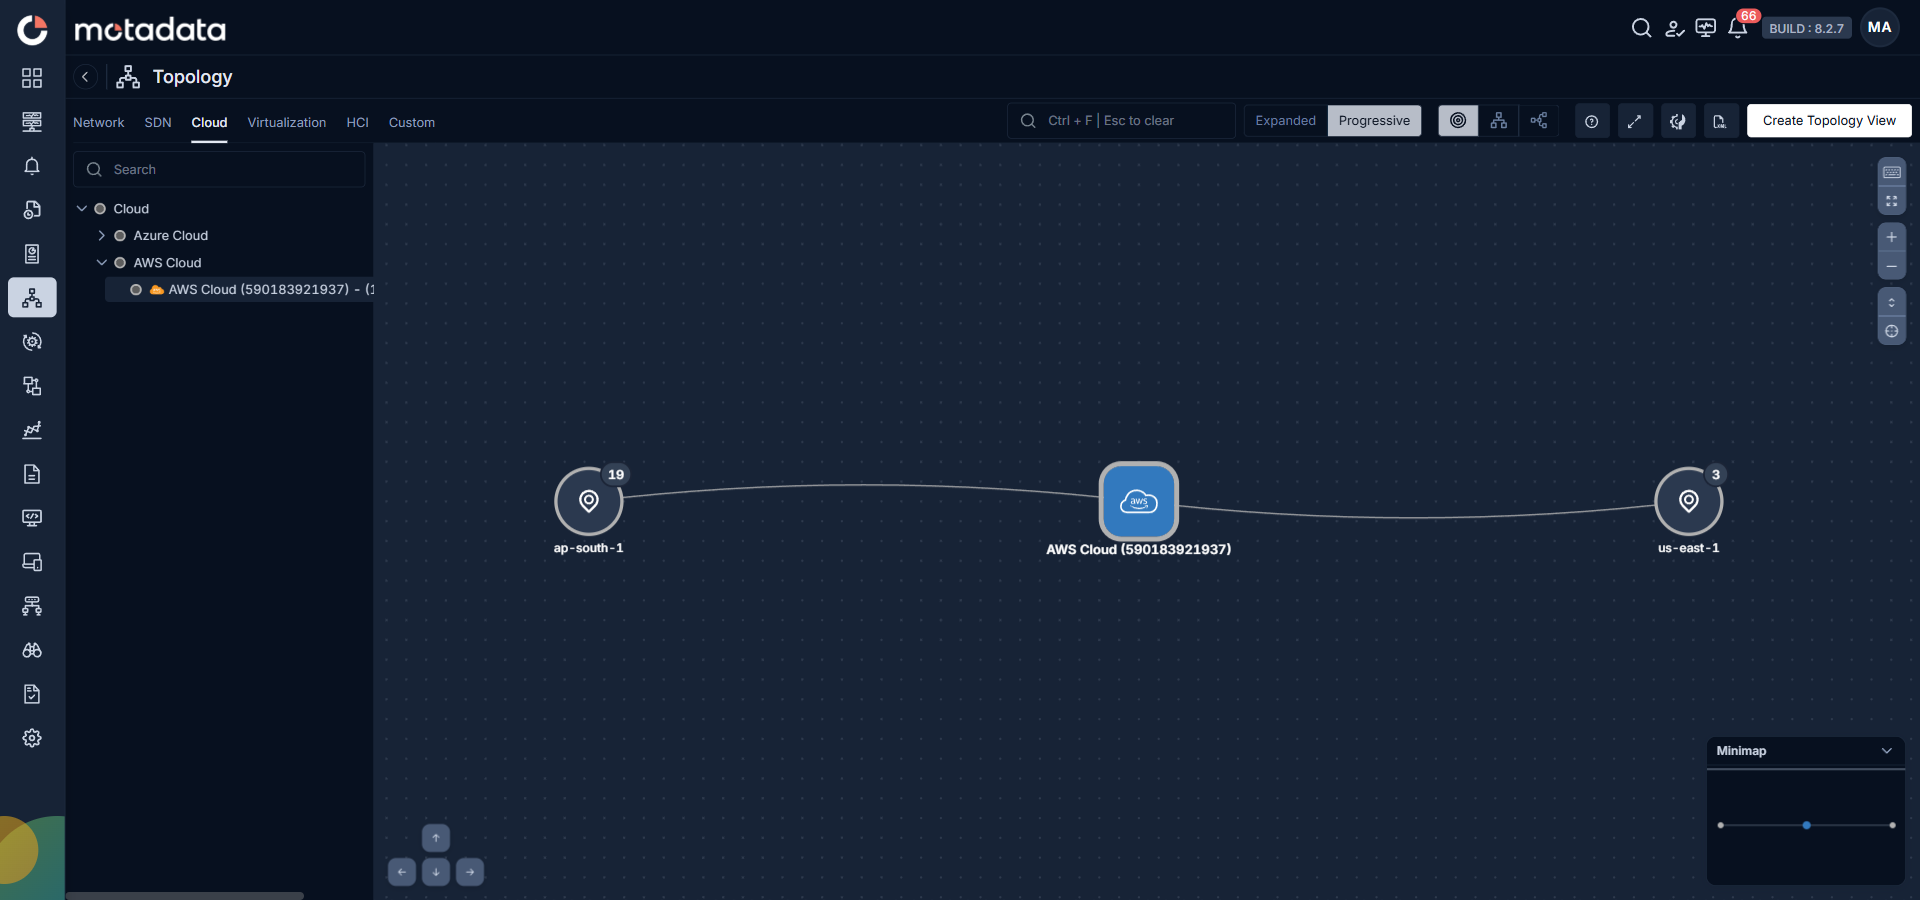Focus the tree Search input field
Image resolution: width=1920 pixels, height=900 pixels.
click(219, 170)
